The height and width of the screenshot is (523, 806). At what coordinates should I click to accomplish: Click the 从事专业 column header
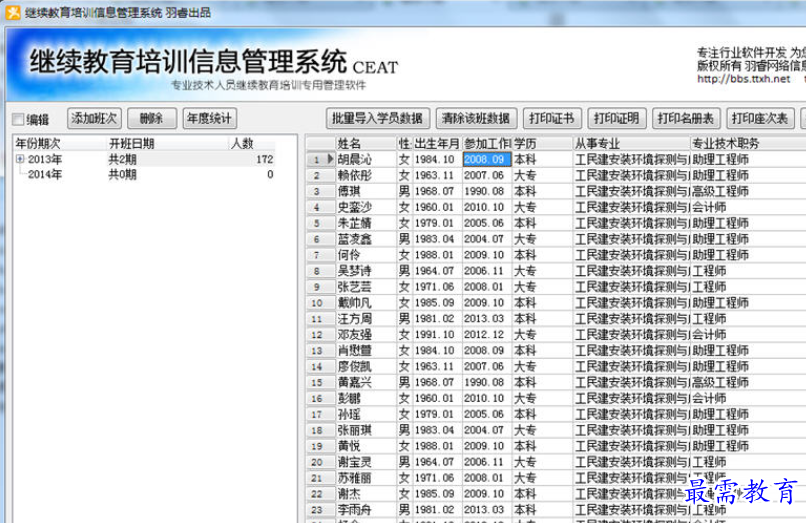[631, 143]
